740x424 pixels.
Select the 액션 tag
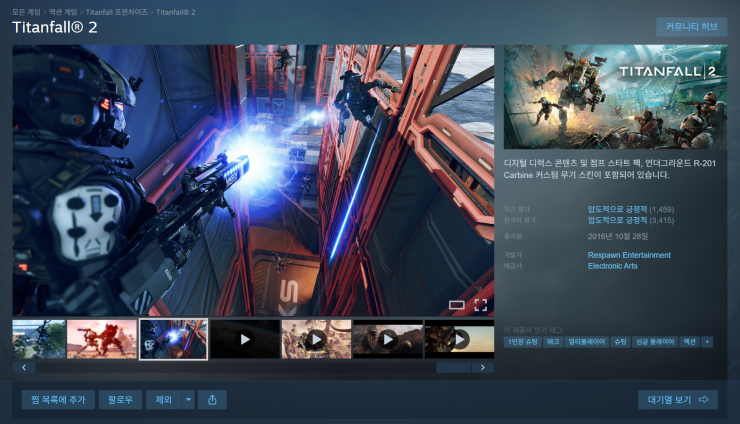pyautogui.click(x=690, y=342)
